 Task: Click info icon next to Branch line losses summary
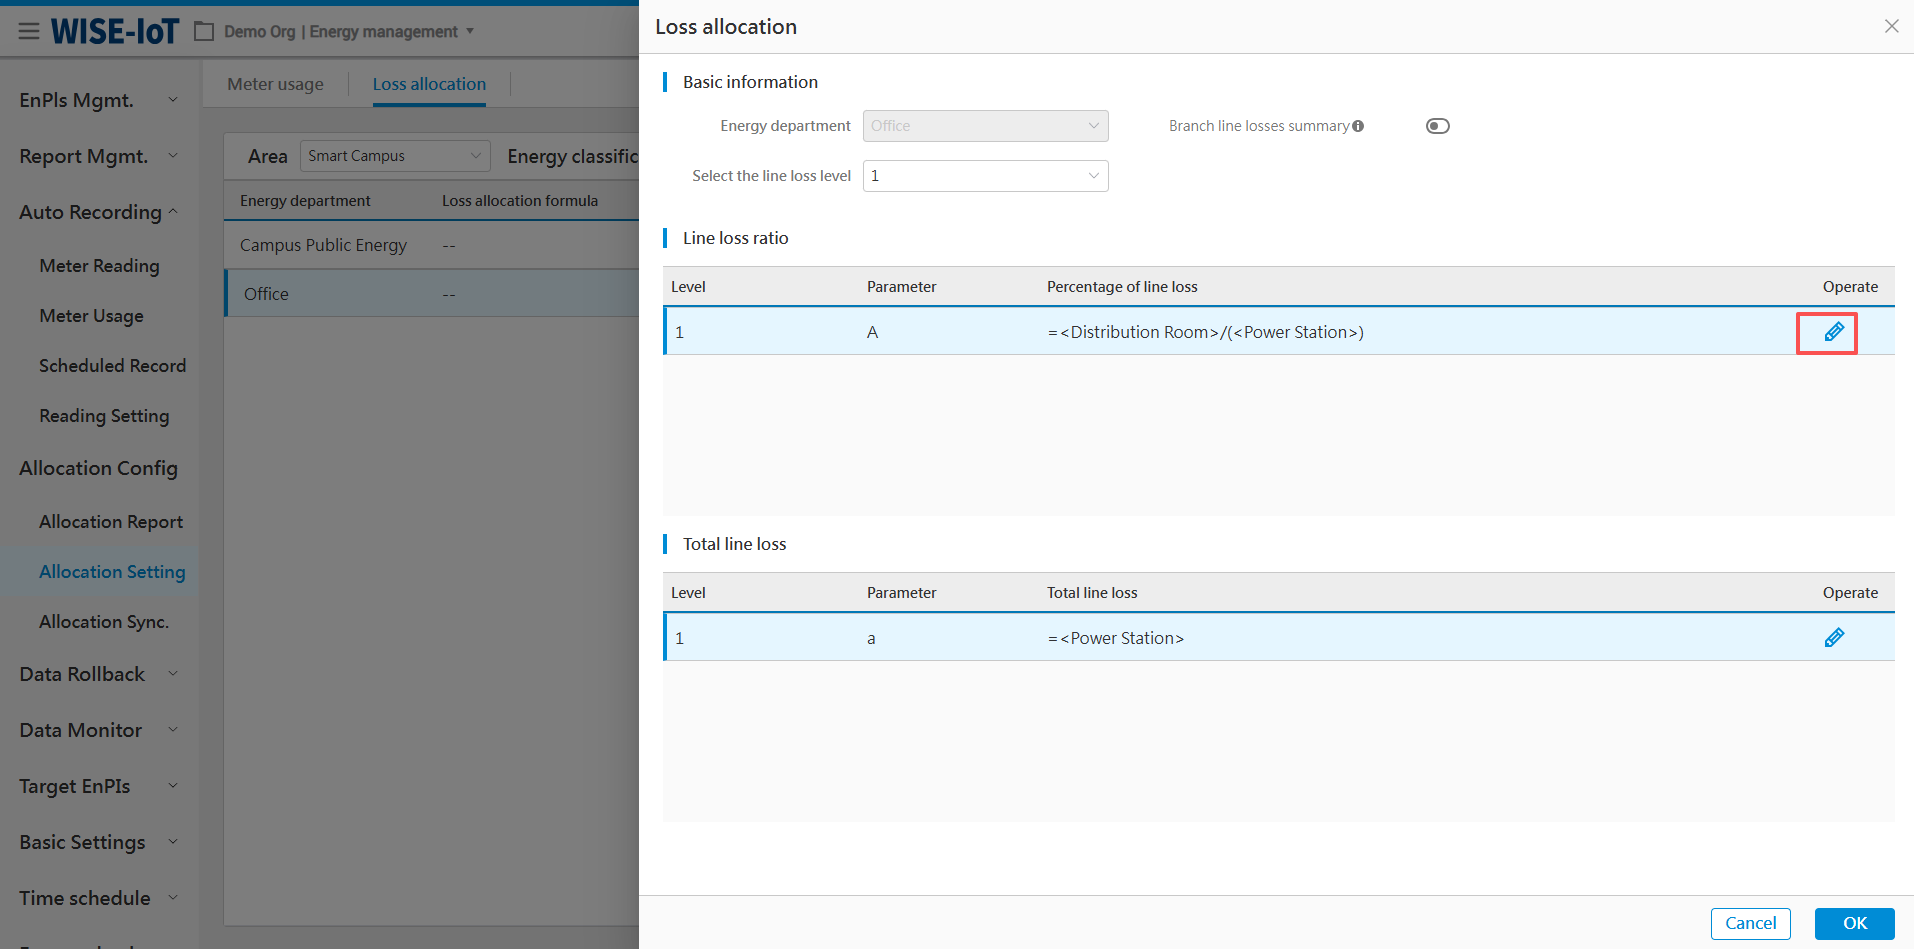(x=1358, y=126)
